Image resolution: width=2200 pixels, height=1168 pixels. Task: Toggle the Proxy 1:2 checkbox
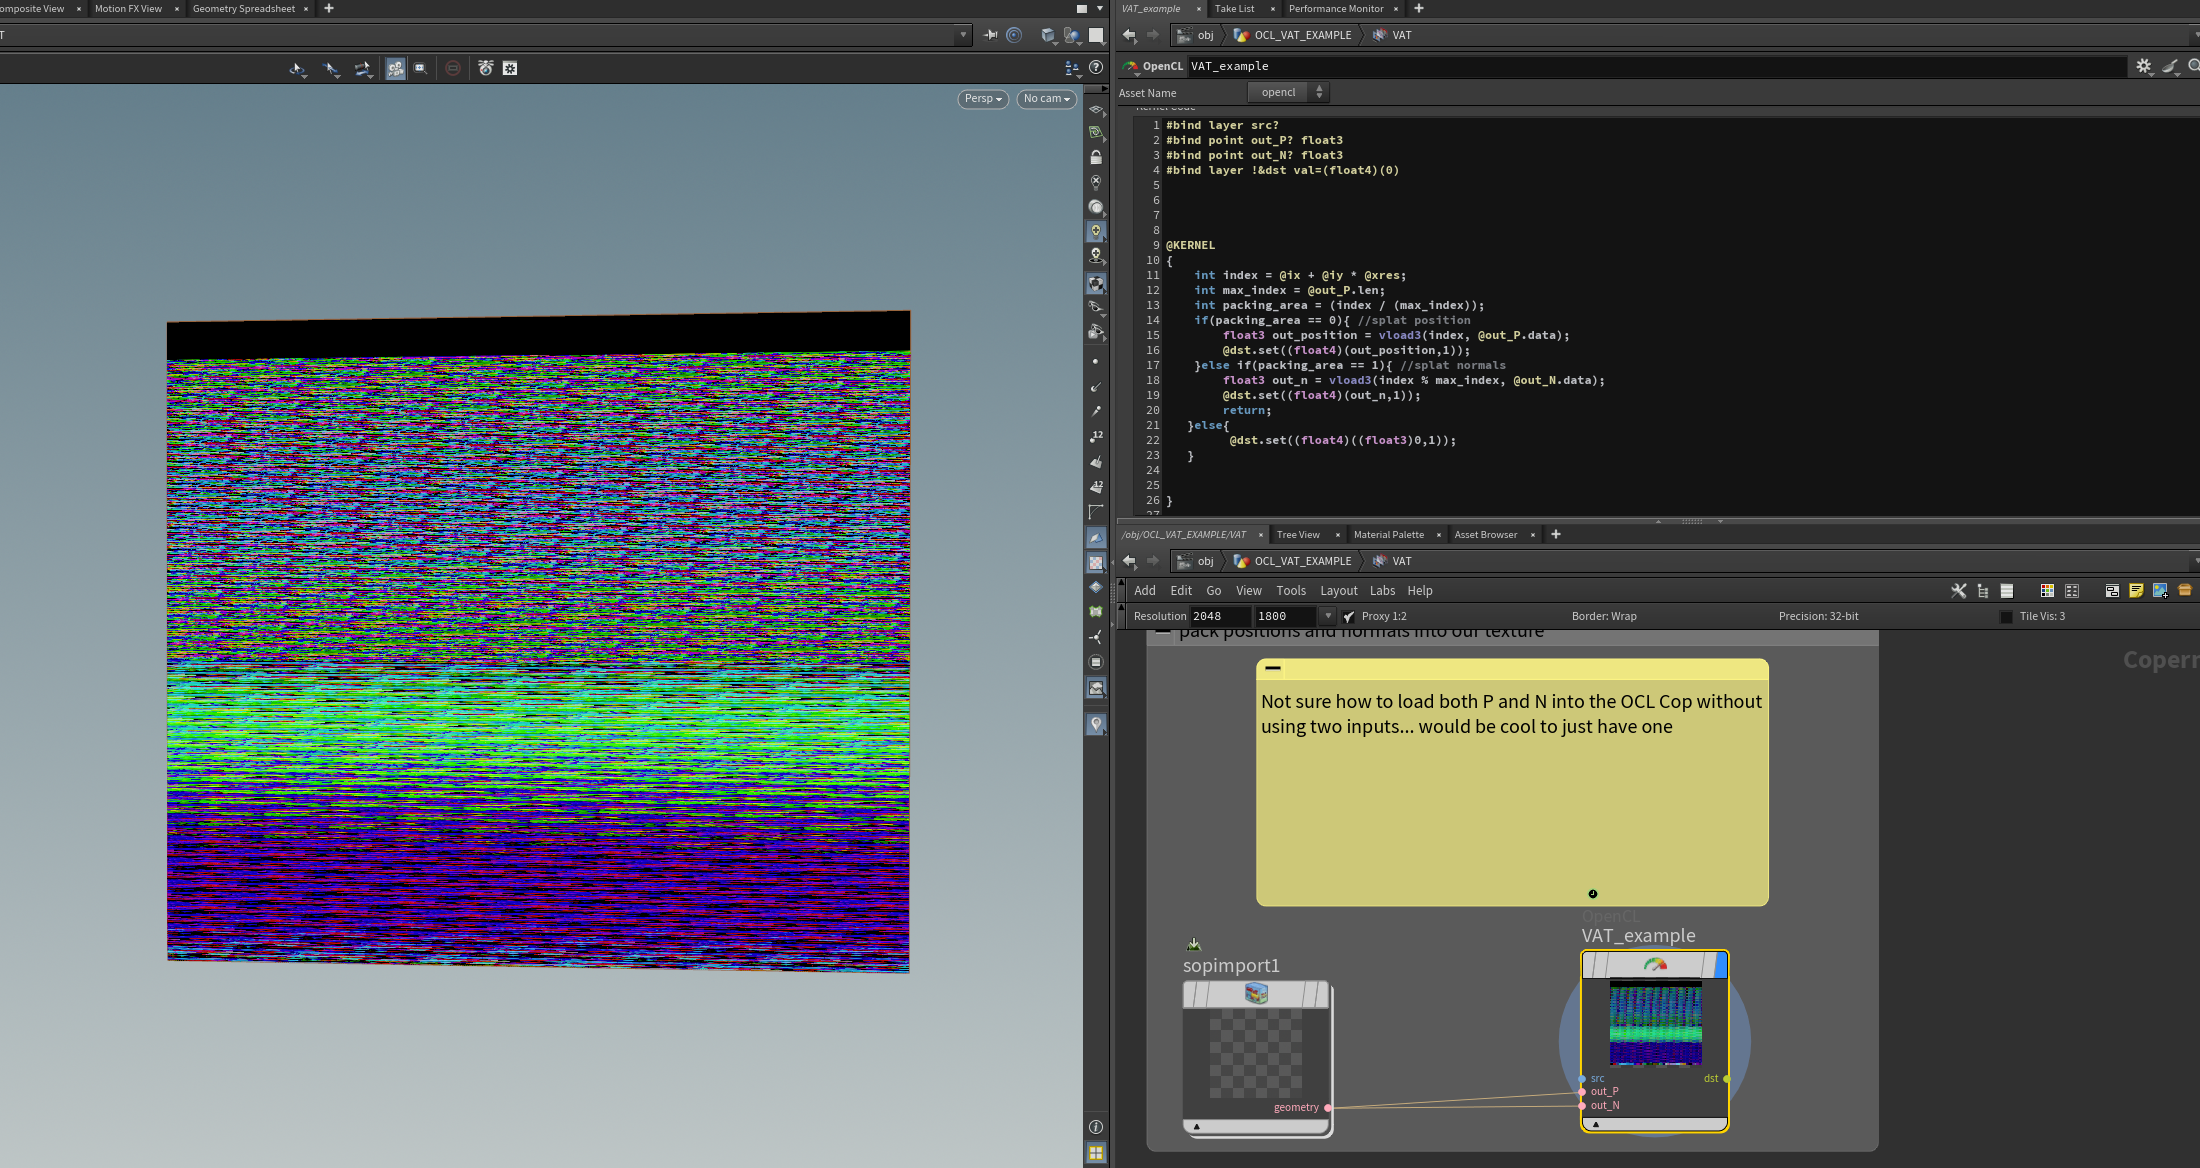(x=1349, y=617)
